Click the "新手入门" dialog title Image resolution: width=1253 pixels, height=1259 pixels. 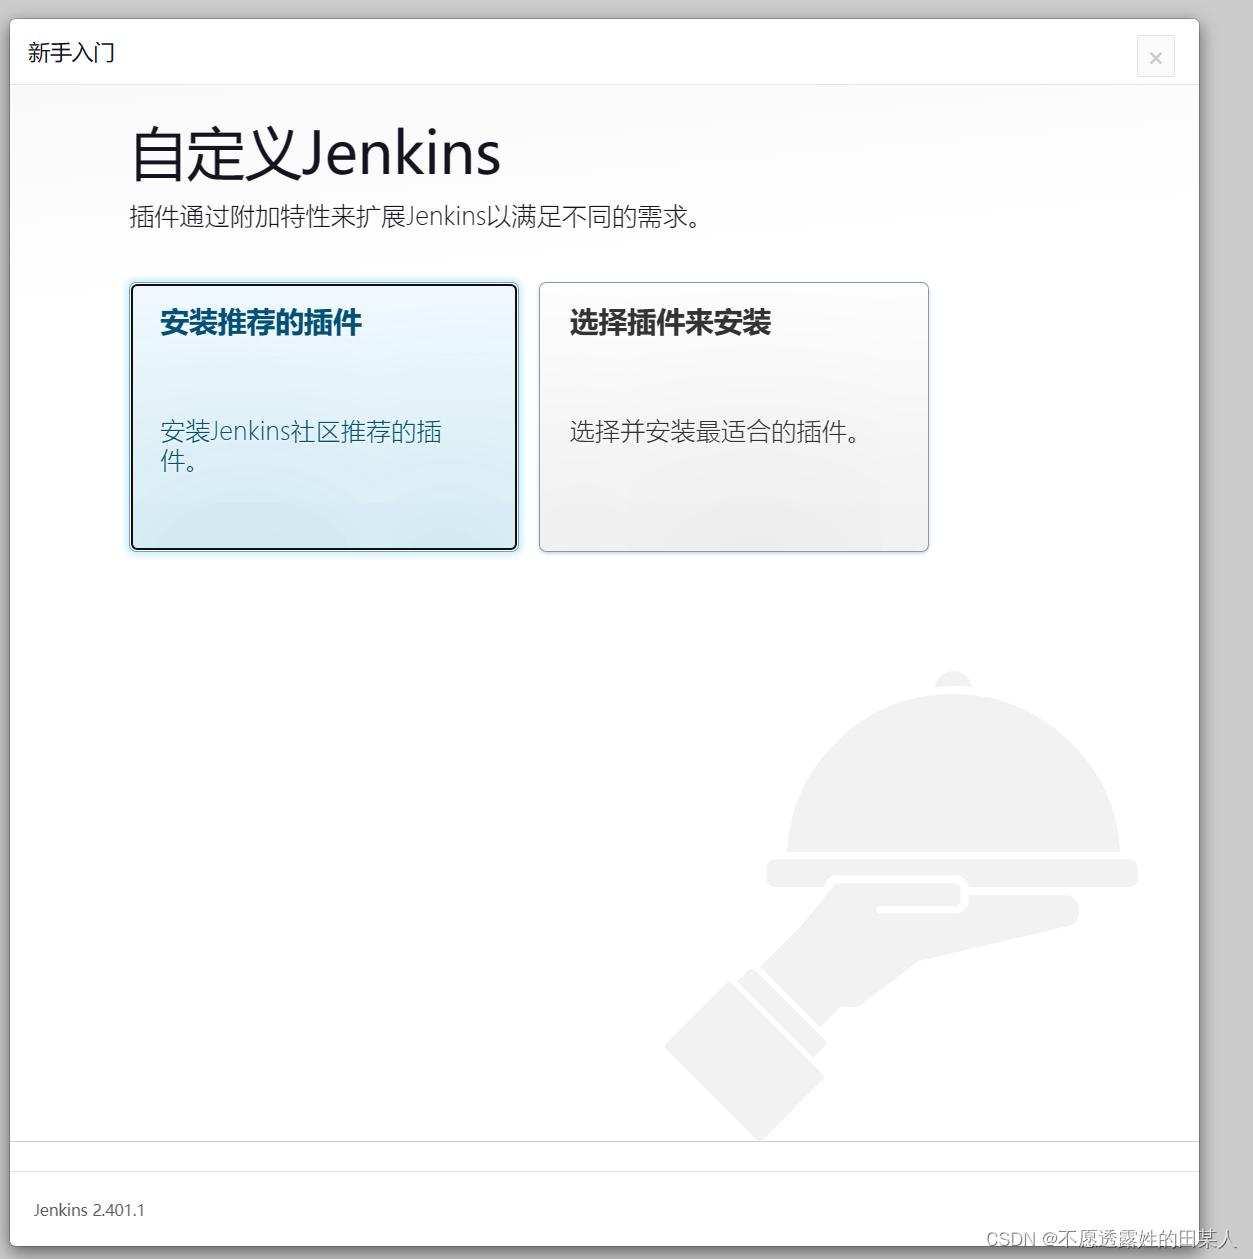point(72,53)
